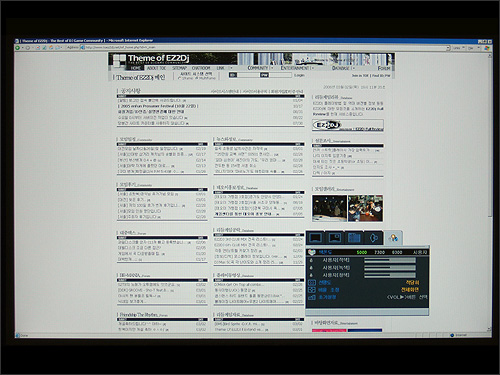The image size is (500, 375).
Task: Open the OSD picture-in-picture tab icon
Action: (335, 238)
